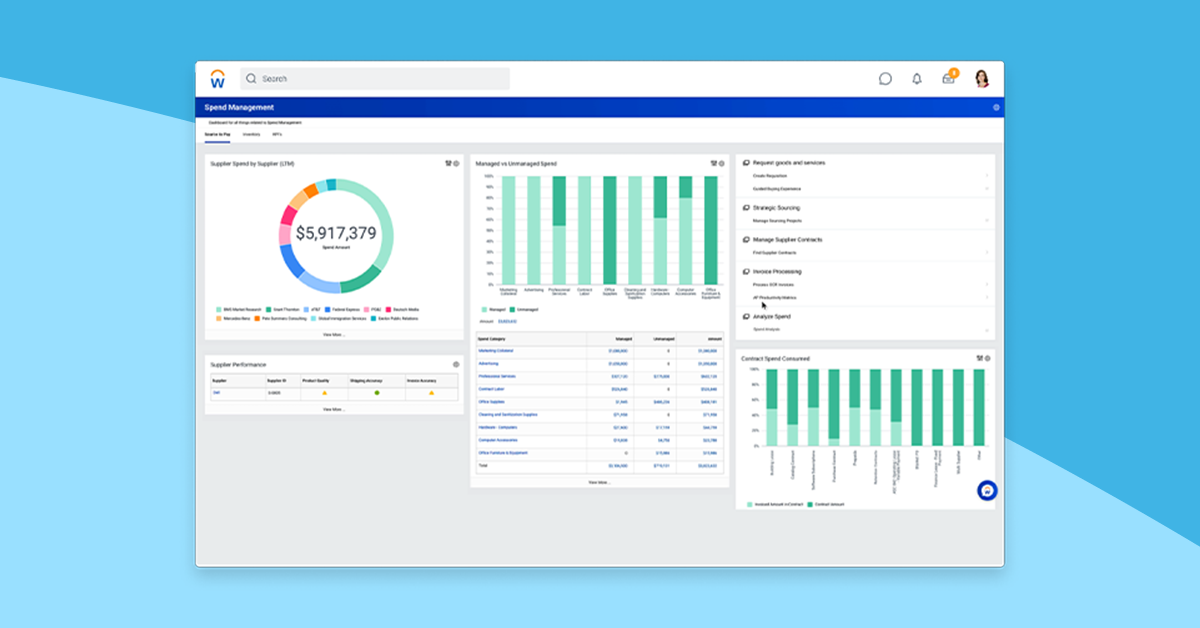Open the Workday Assistant floating chat button
1200x628 pixels.
[x=986, y=492]
